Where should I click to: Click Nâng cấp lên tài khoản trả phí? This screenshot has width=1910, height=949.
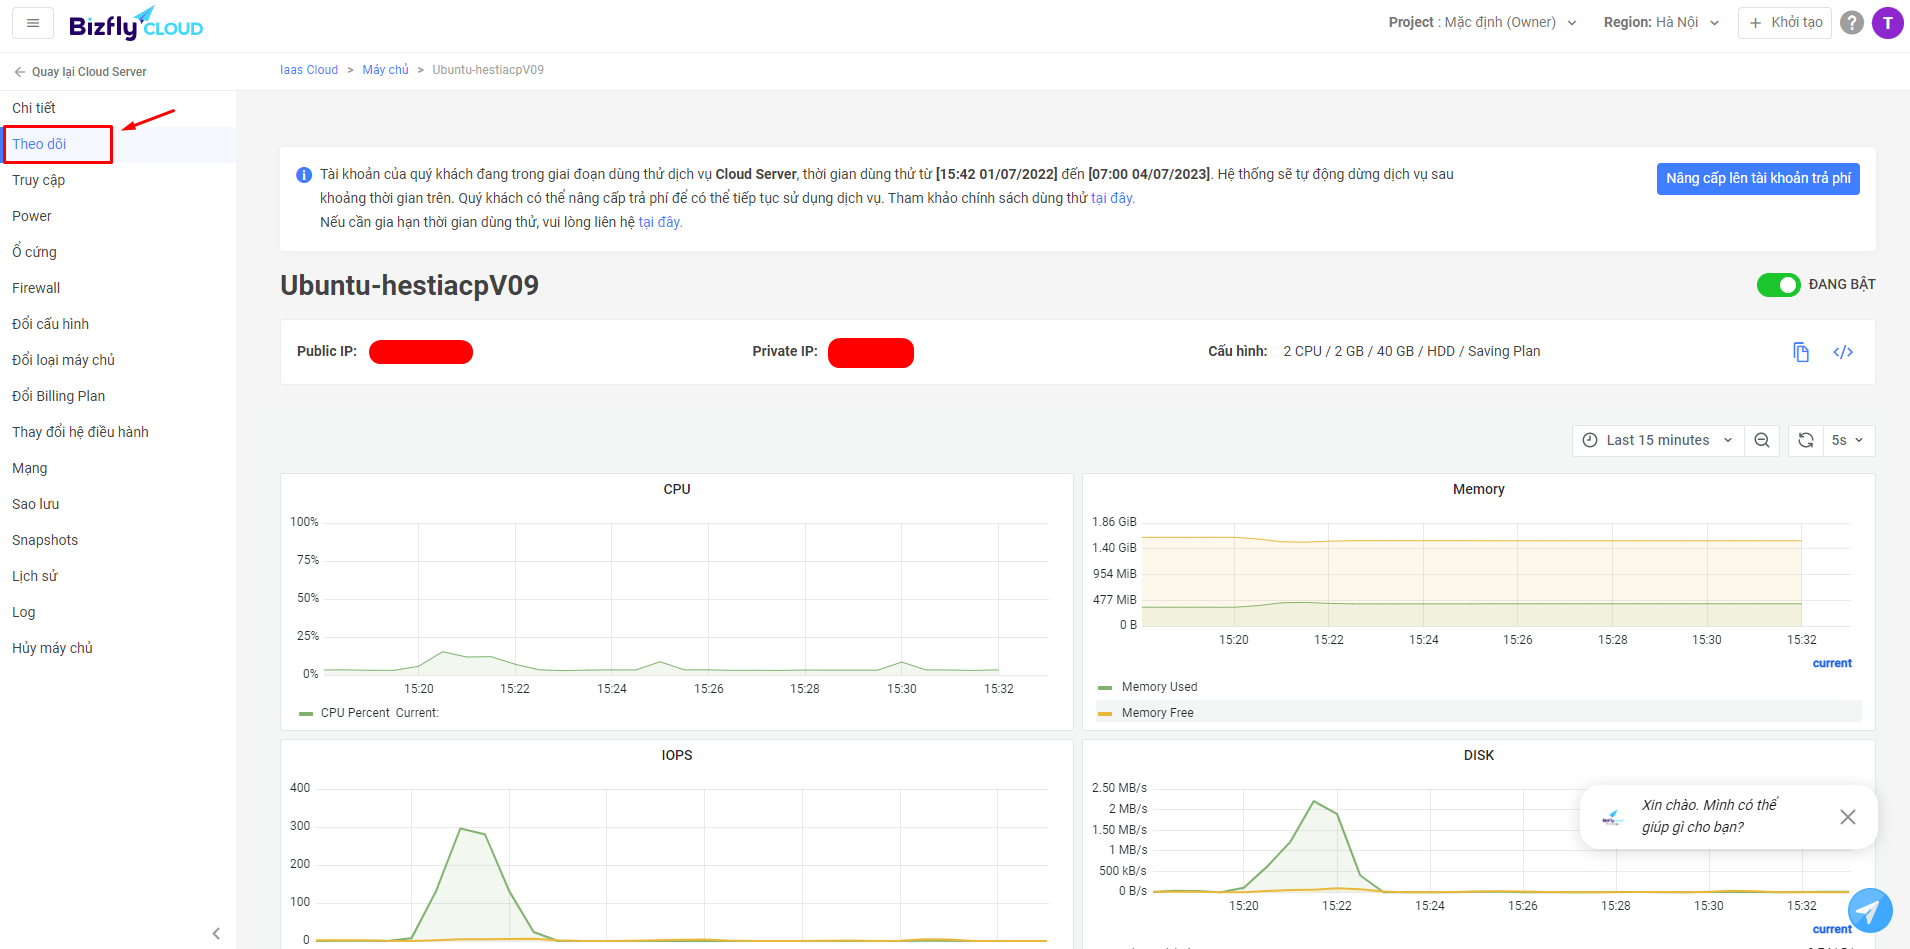point(1758,179)
